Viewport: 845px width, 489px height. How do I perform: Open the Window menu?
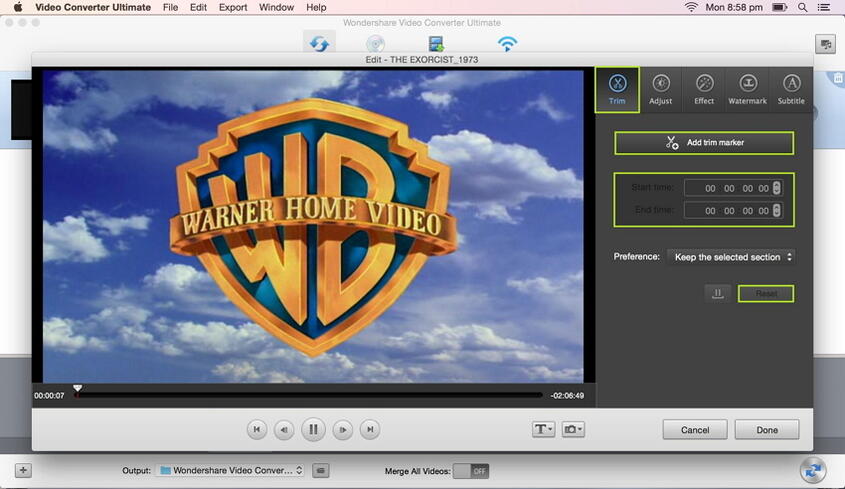coord(276,7)
